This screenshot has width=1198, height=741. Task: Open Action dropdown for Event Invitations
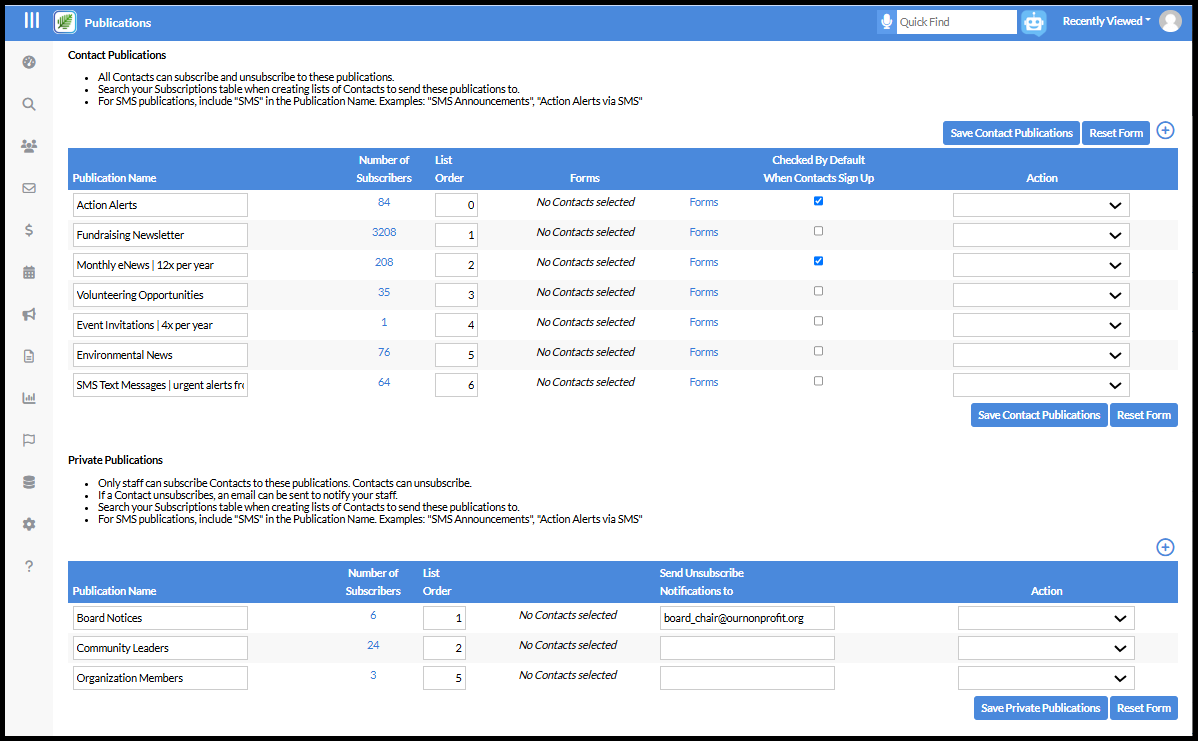pos(1041,325)
